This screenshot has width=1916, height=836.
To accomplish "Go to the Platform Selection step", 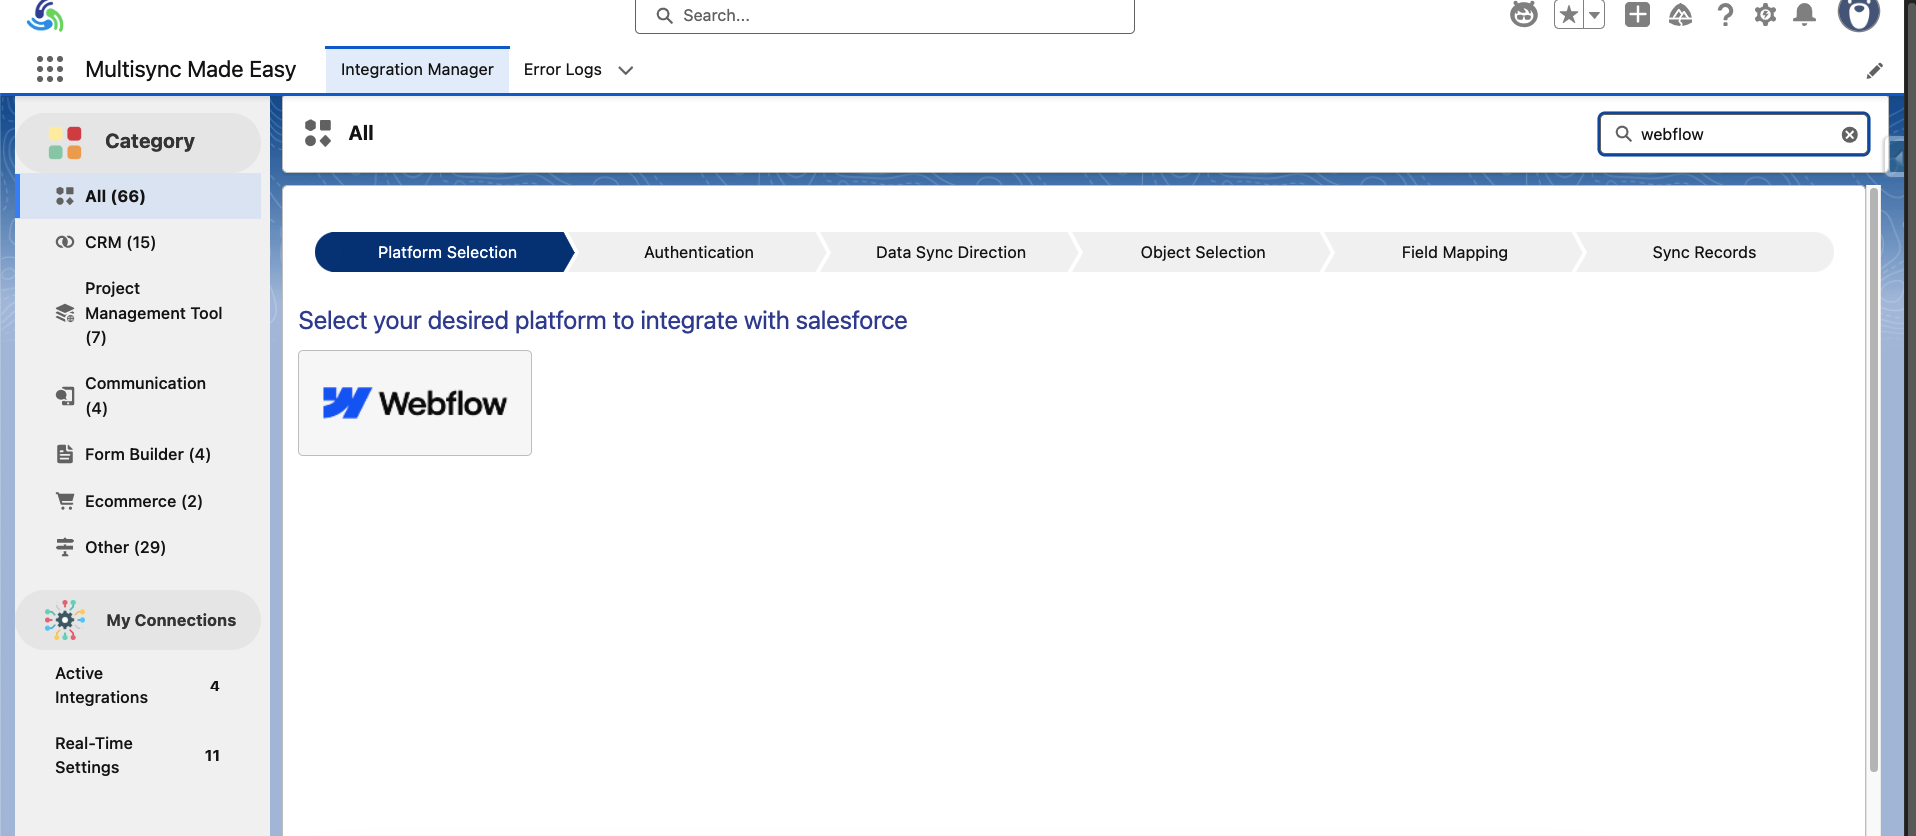I will pos(446,252).
